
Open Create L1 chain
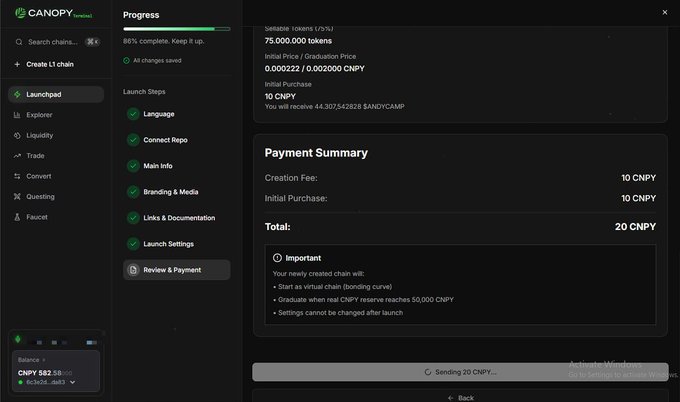pos(50,64)
